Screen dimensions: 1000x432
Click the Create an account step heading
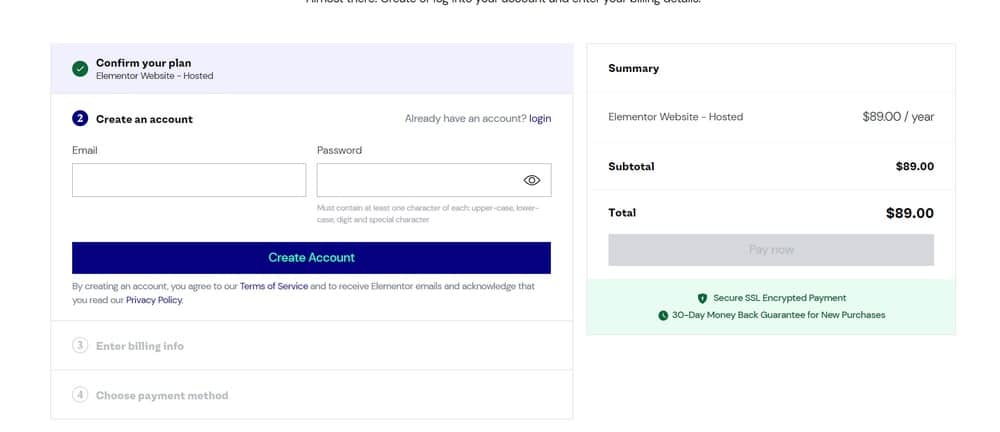coord(144,119)
